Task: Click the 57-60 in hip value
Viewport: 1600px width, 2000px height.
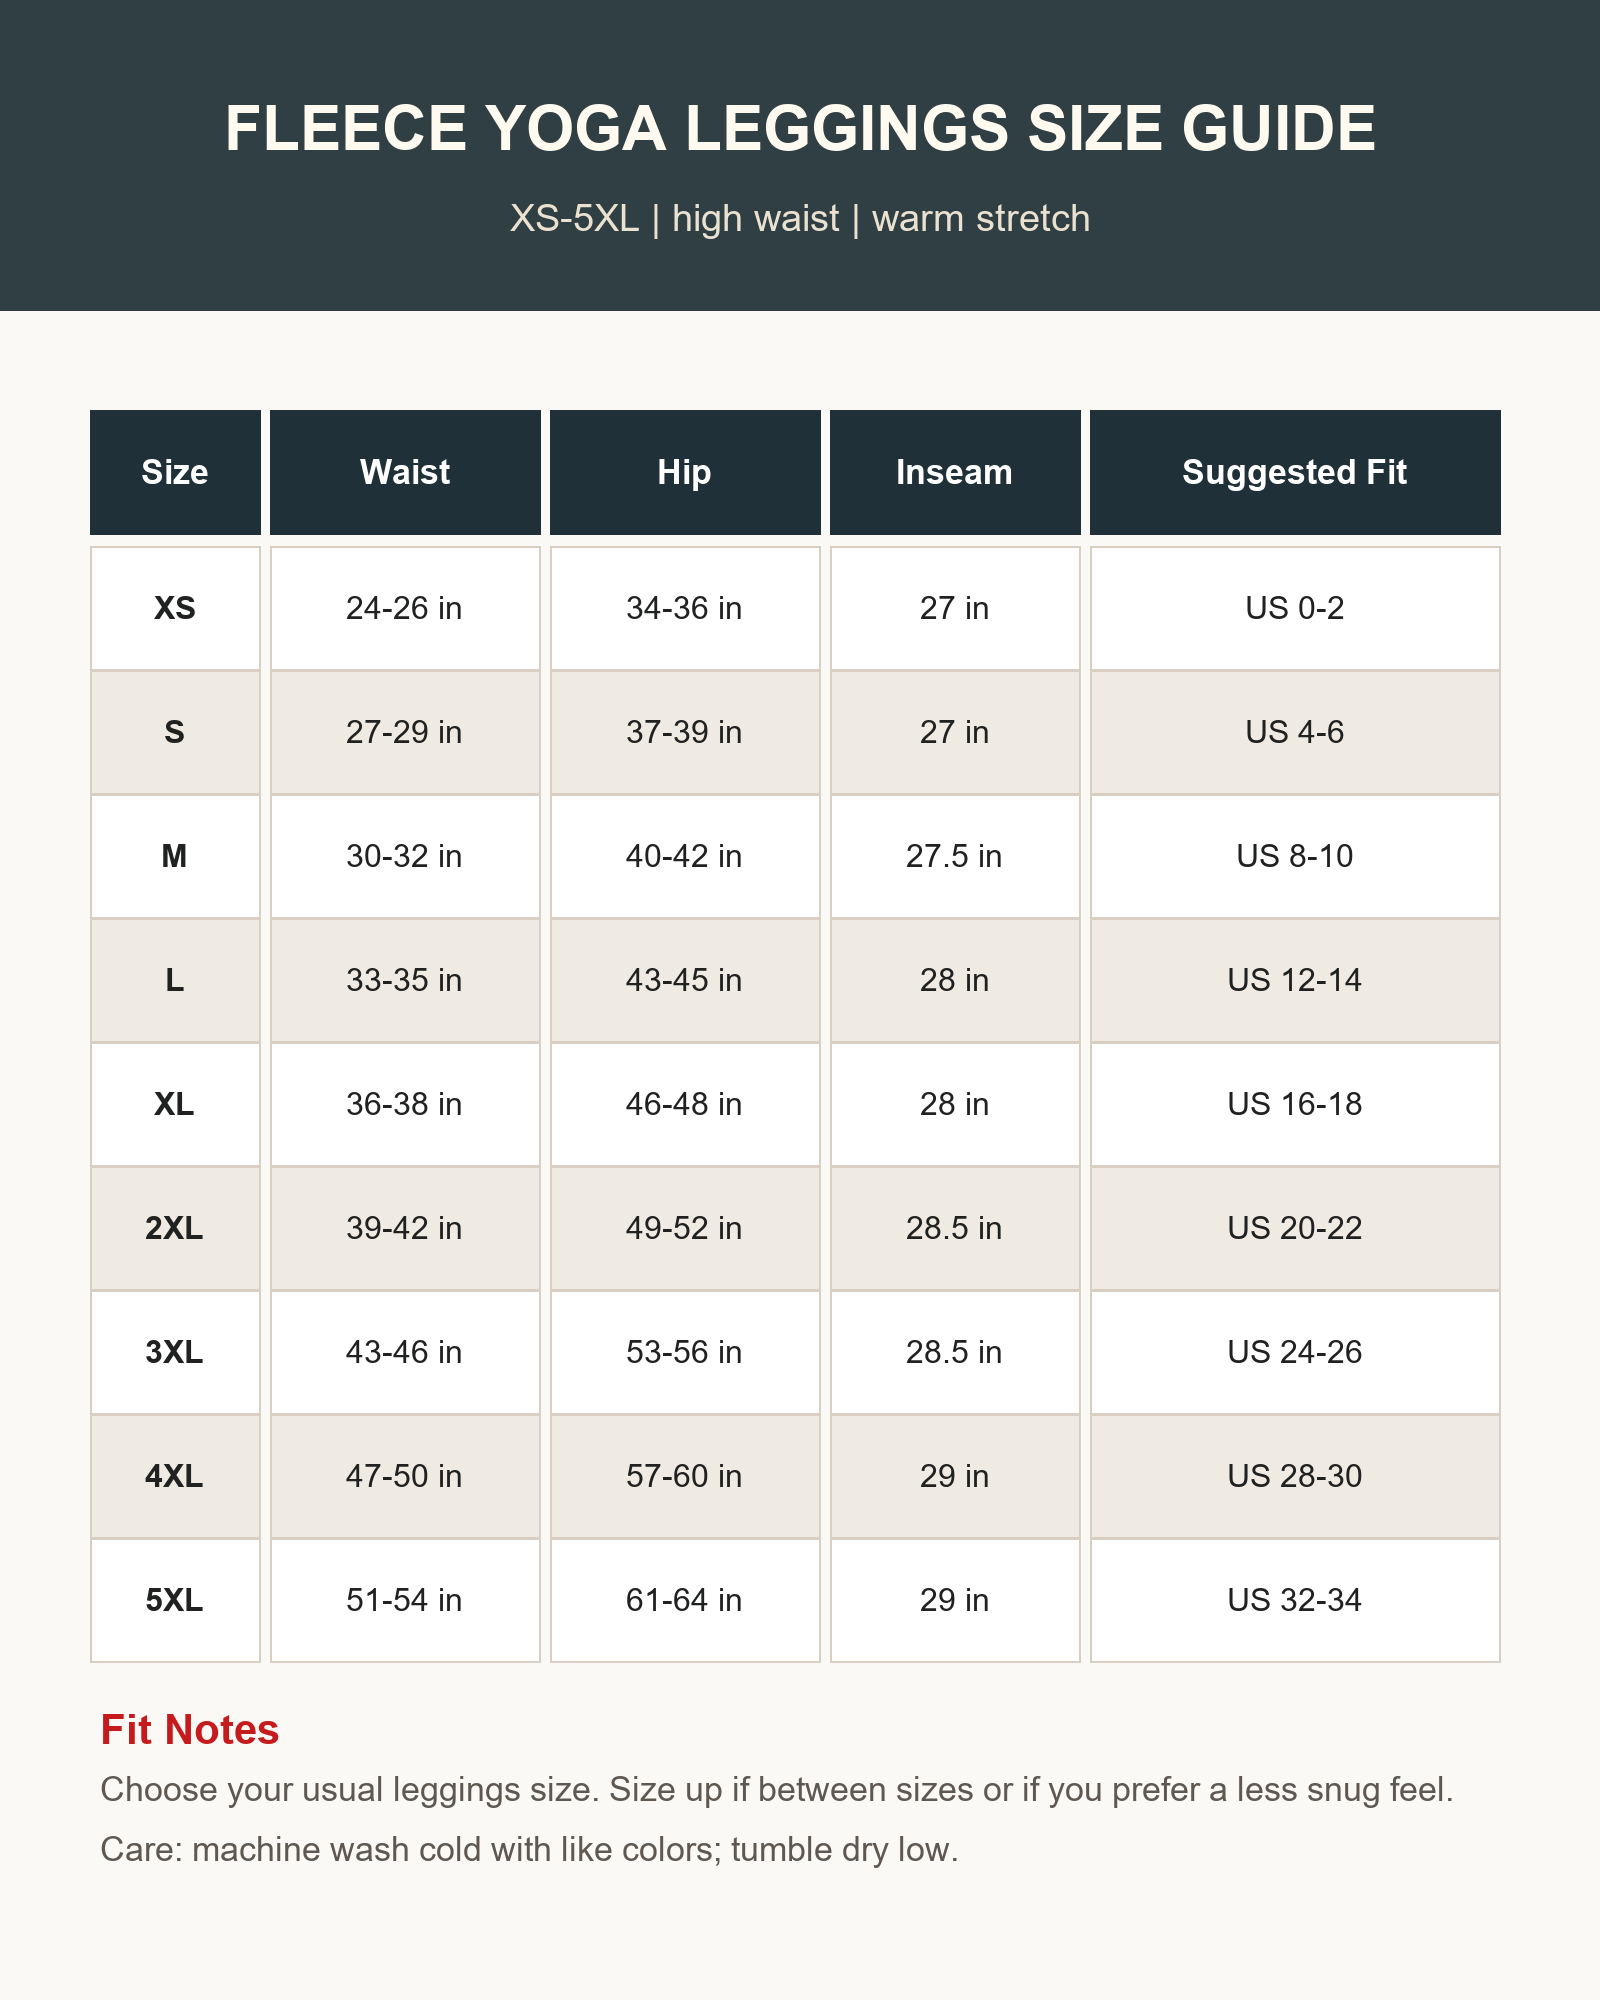Action: pos(685,1476)
